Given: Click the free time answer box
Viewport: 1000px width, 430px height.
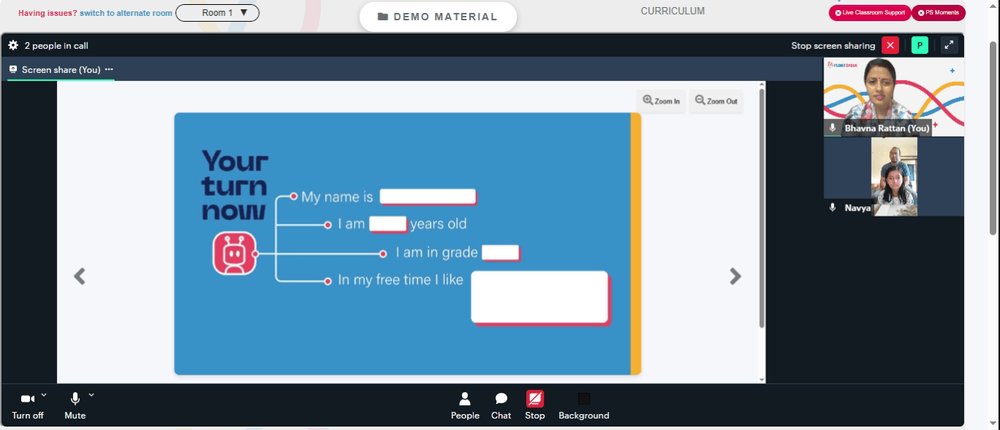Looking at the screenshot, I should (540, 297).
